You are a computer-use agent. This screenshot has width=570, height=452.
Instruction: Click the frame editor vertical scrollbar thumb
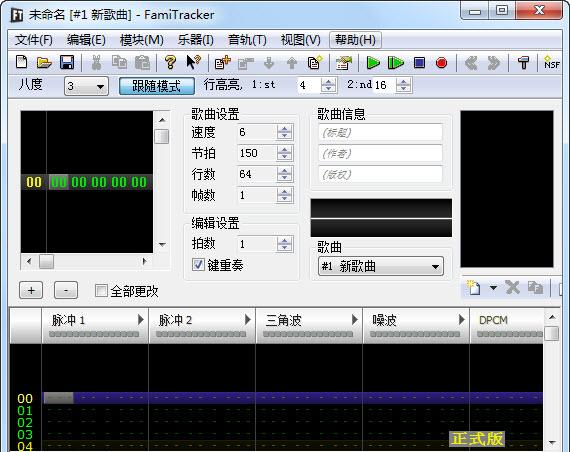(x=162, y=136)
